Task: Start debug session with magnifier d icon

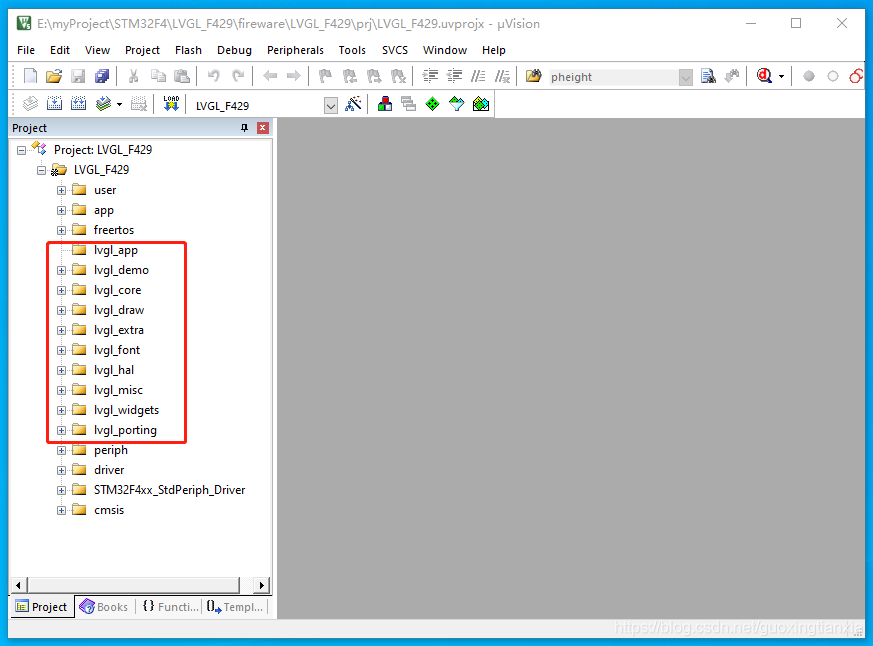Action: click(x=764, y=76)
